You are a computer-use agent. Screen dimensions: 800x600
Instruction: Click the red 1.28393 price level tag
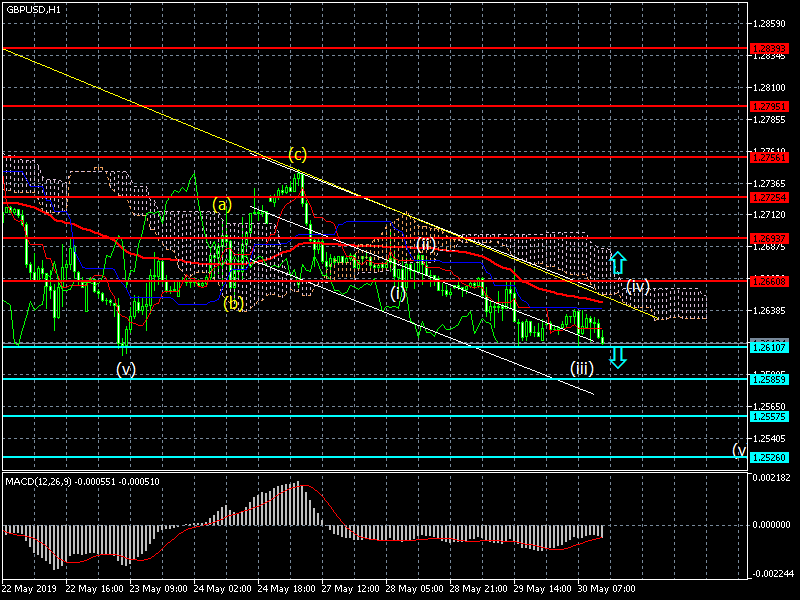[x=771, y=48]
